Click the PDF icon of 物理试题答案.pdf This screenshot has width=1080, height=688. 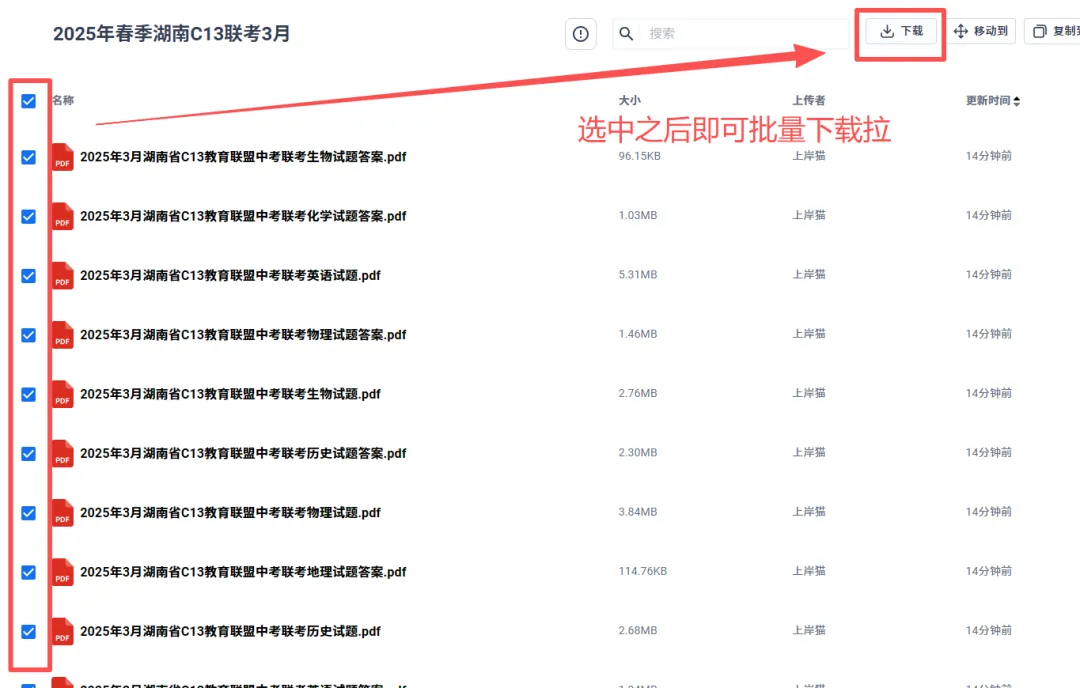(x=61, y=334)
